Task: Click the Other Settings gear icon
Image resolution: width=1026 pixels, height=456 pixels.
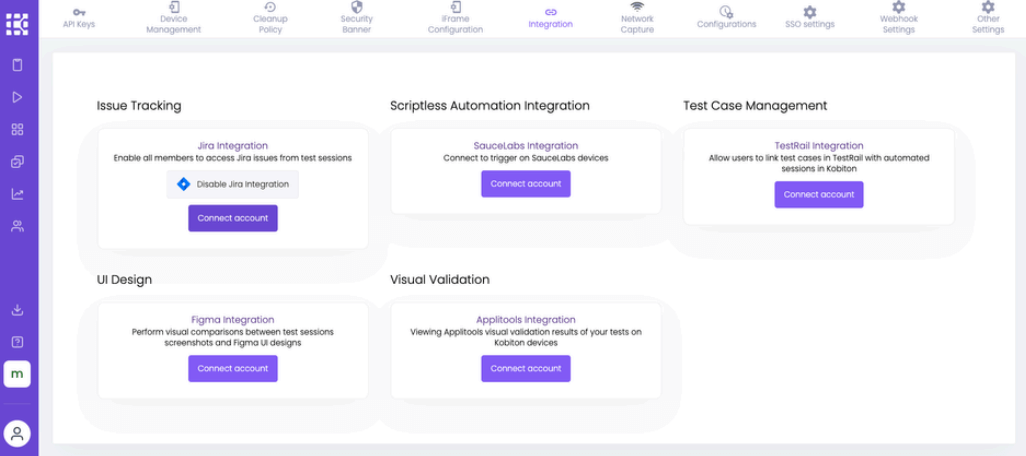Action: pyautogui.click(x=988, y=7)
